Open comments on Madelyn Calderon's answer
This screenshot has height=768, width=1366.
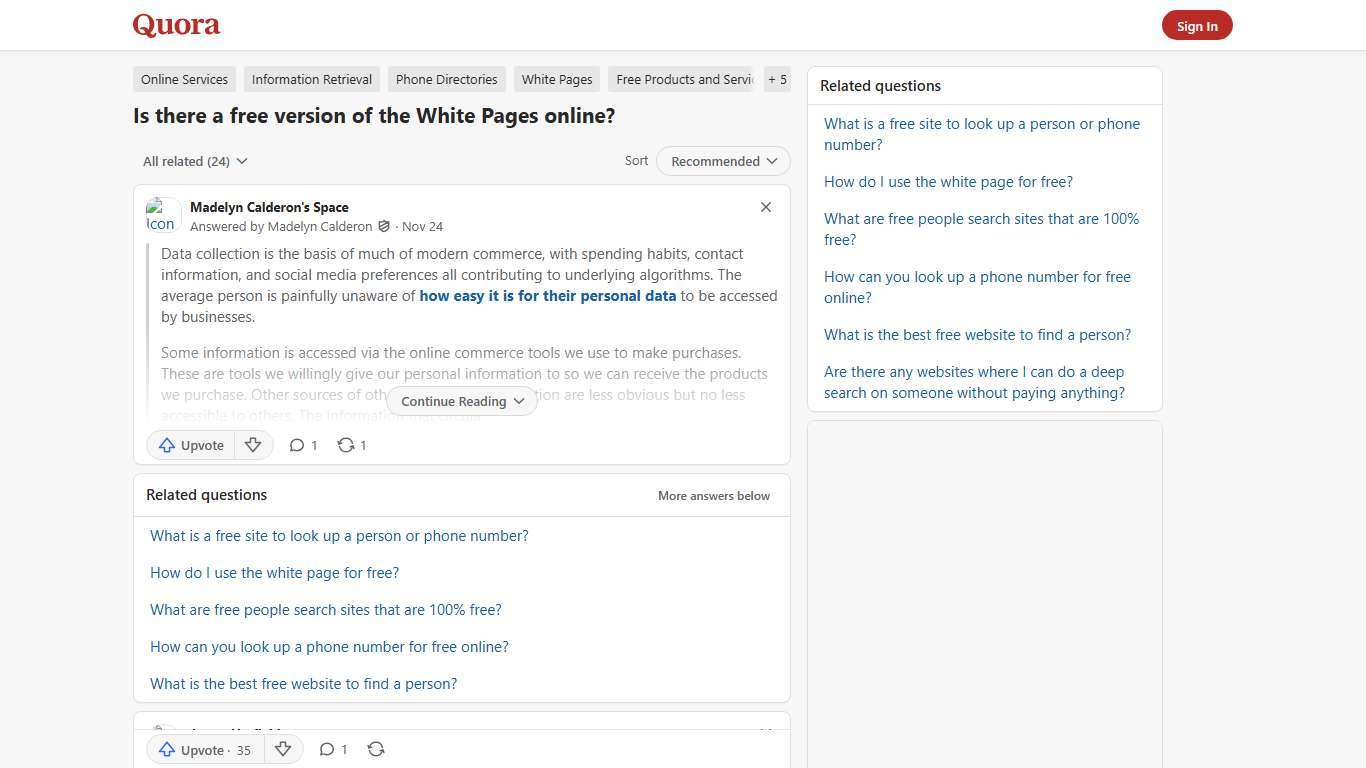[x=302, y=445]
